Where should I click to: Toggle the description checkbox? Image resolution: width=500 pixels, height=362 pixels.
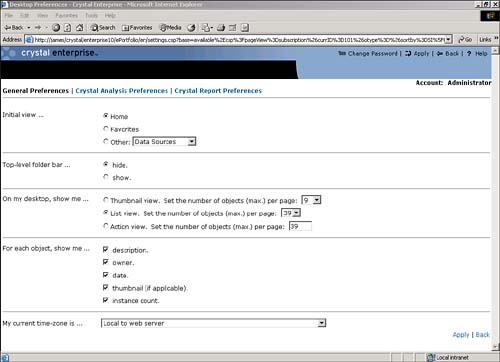[106, 249]
